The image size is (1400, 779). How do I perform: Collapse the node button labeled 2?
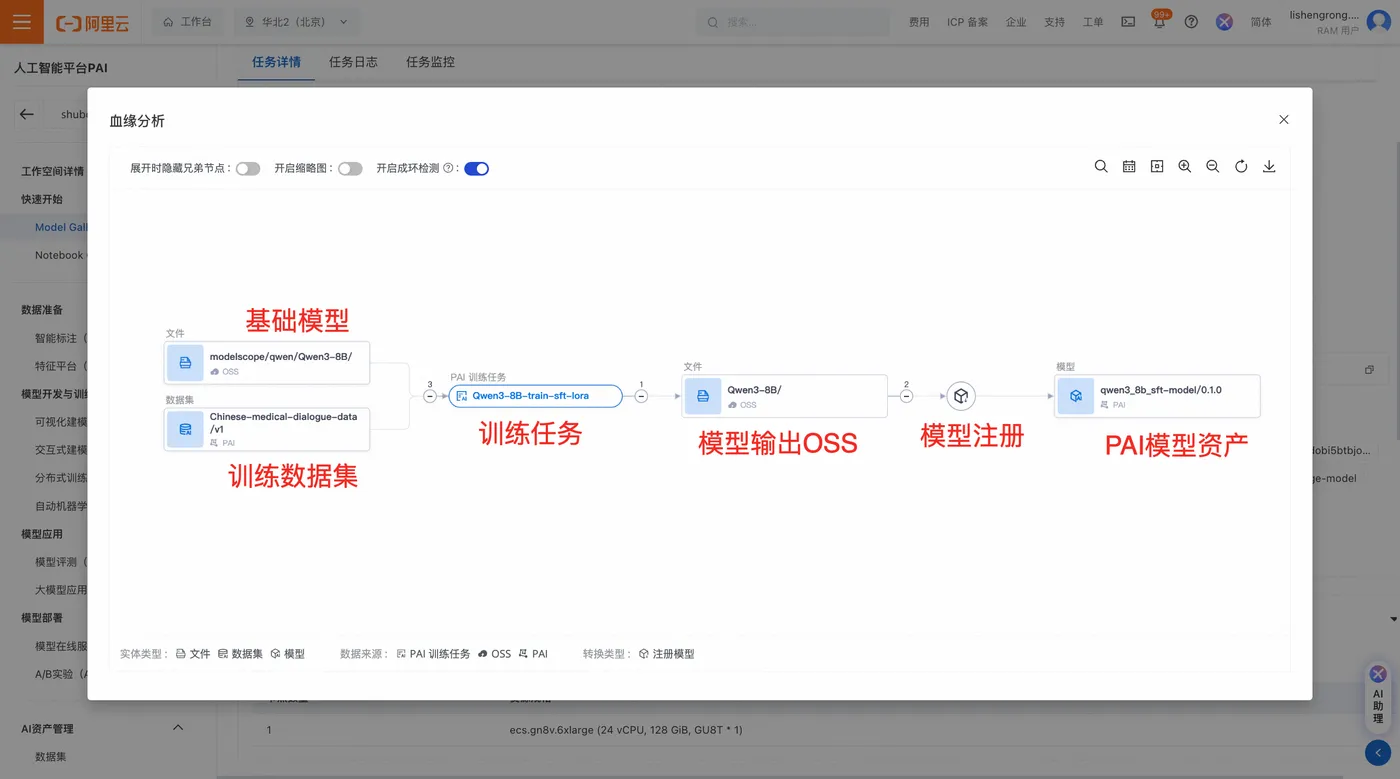(x=906, y=396)
